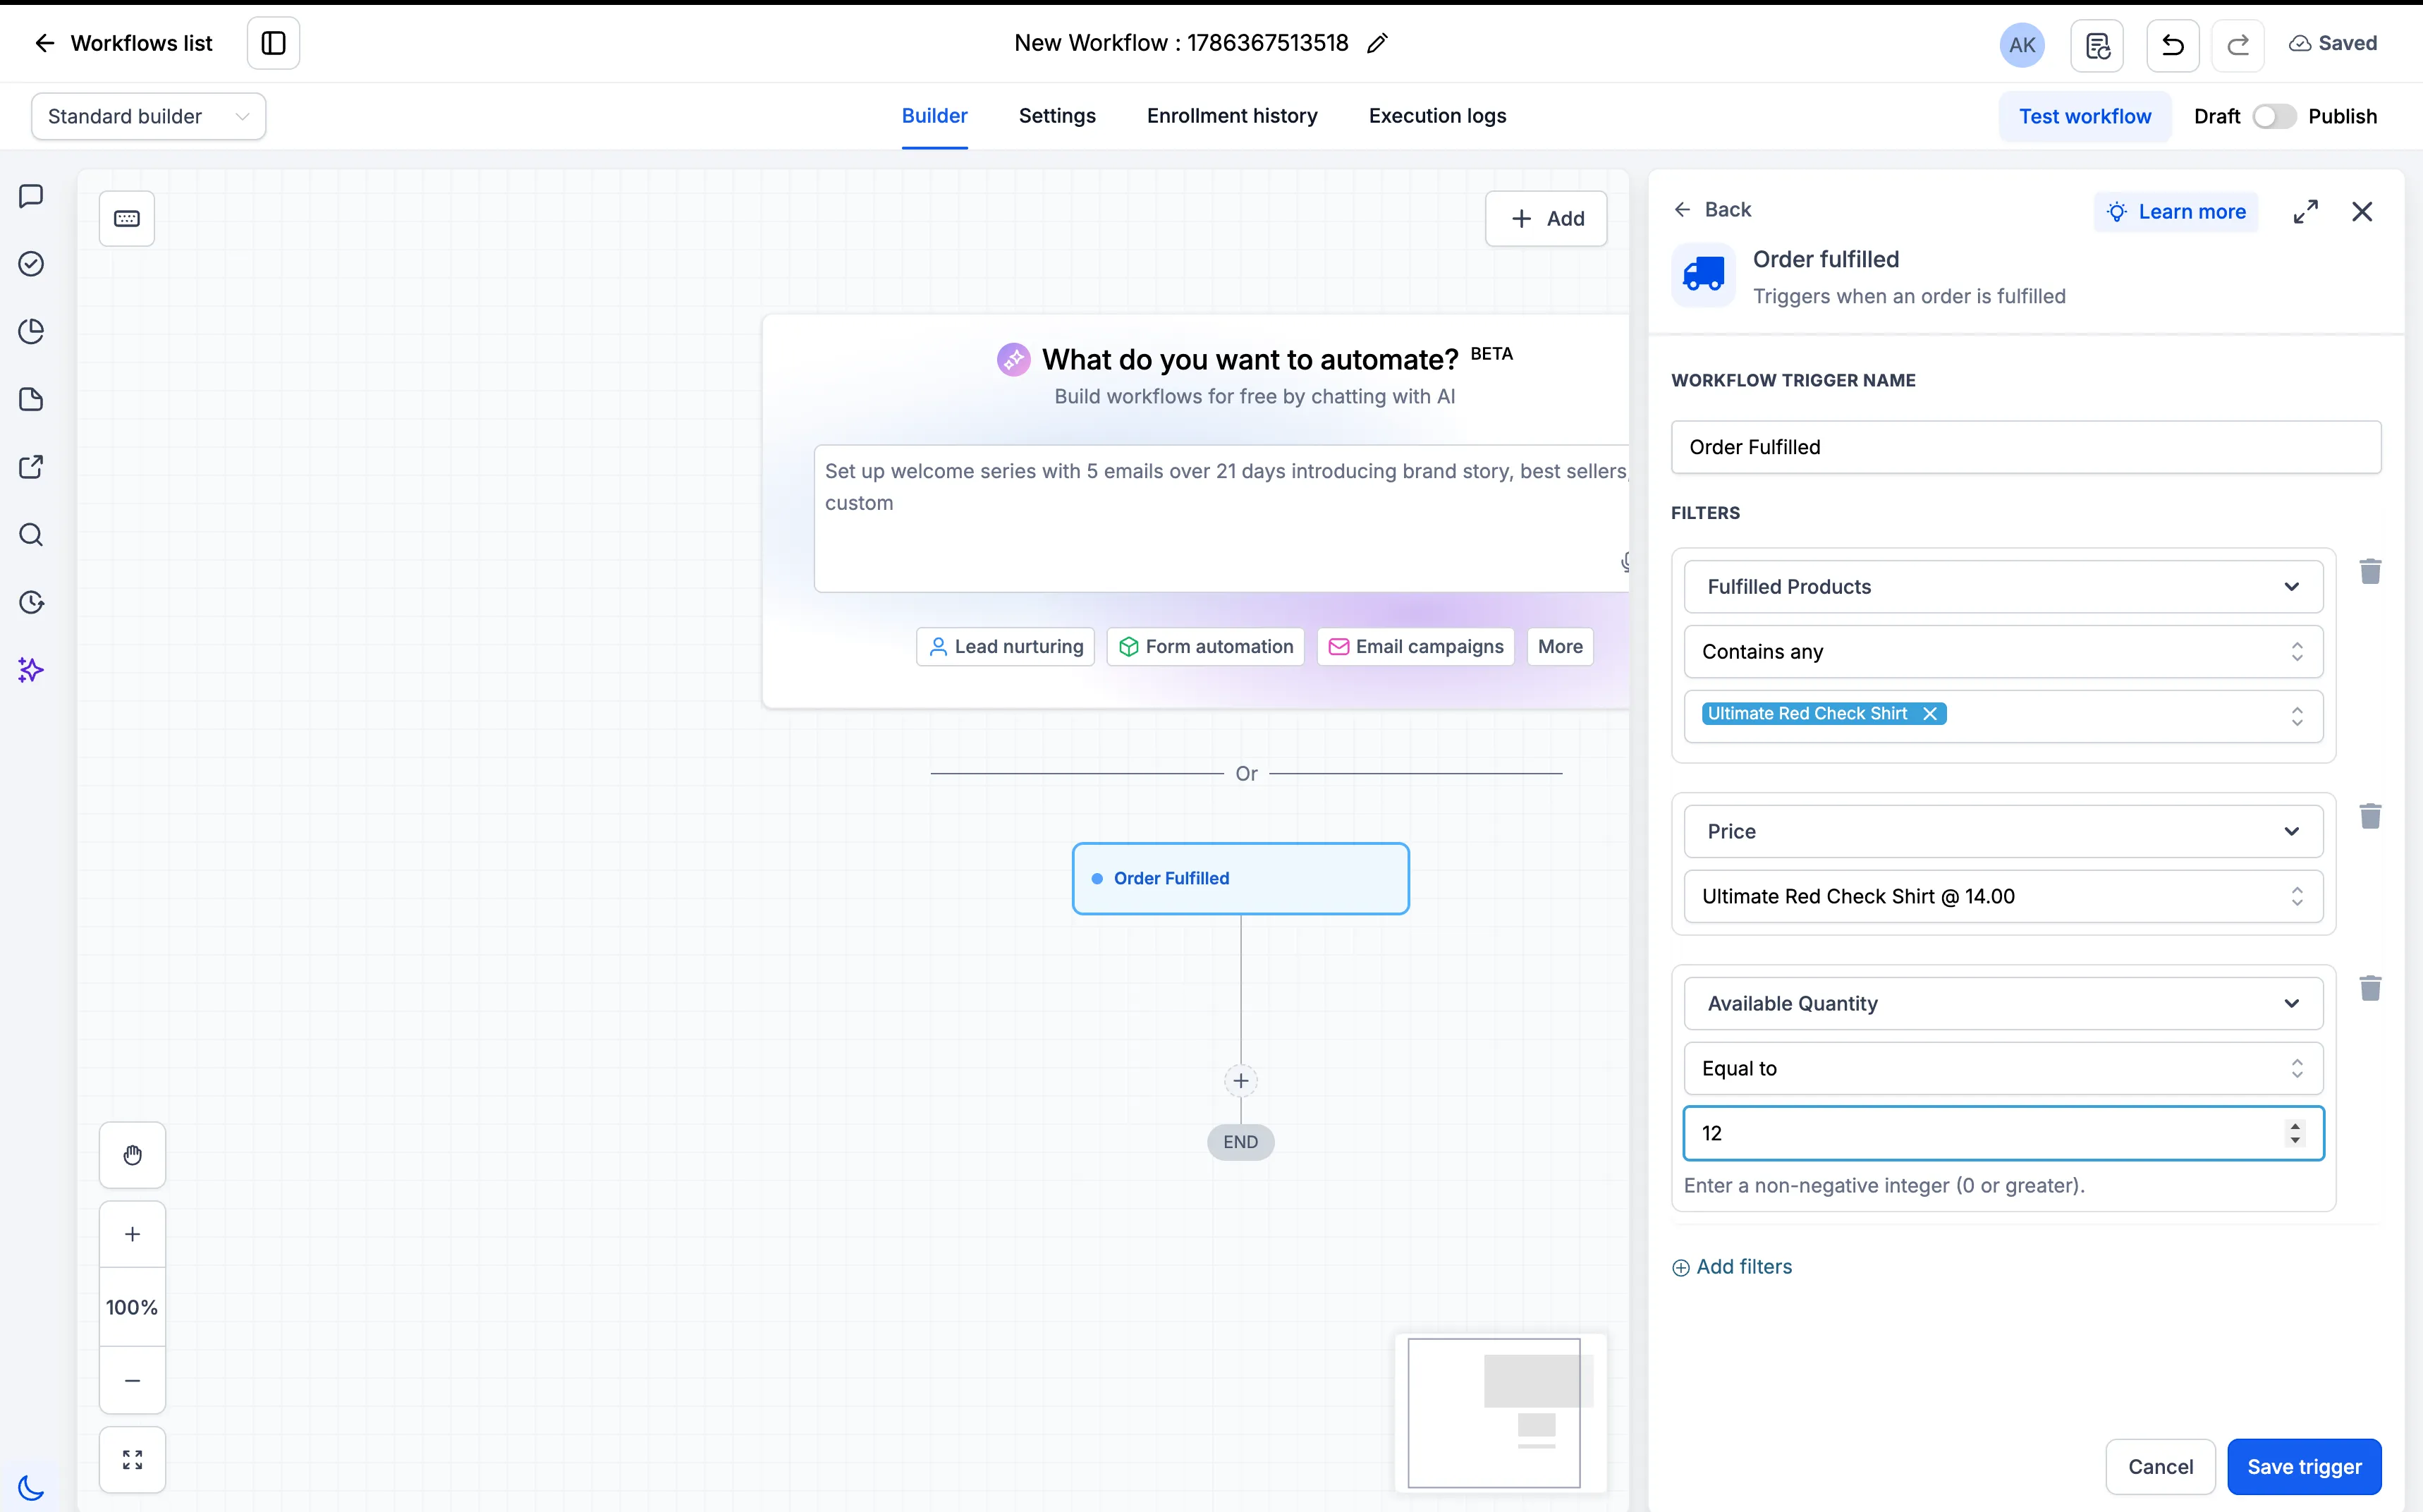Select the hand pan tool
The image size is (2423, 1512).
[x=132, y=1155]
